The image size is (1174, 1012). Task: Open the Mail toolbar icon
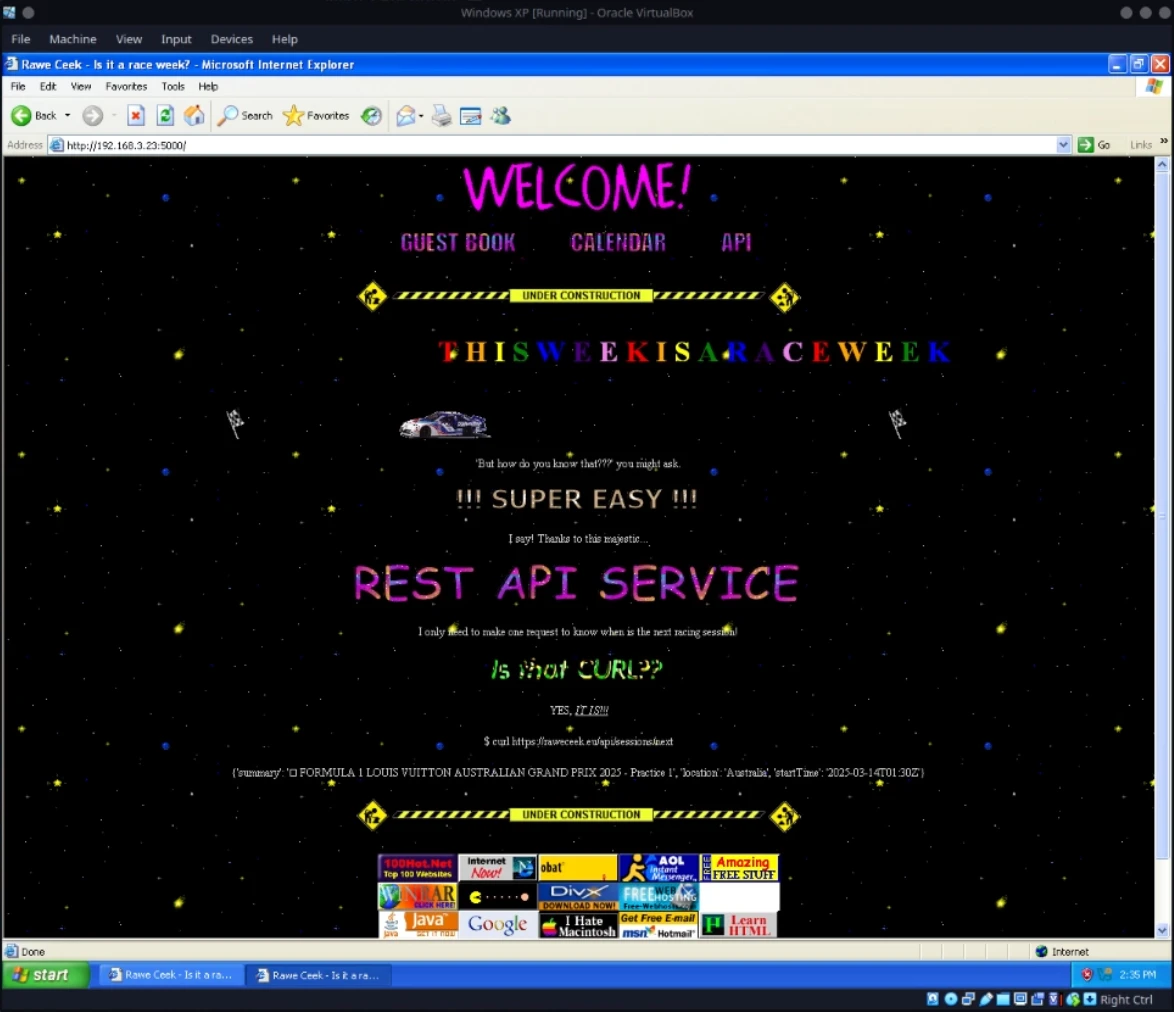[x=405, y=116]
